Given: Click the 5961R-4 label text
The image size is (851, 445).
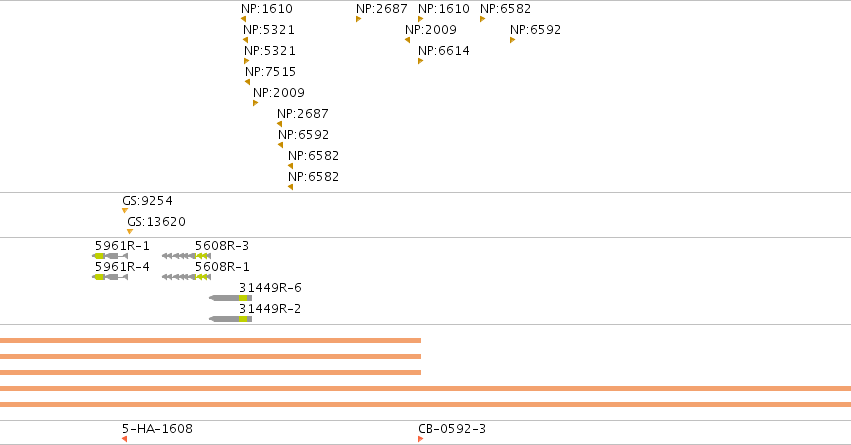Looking at the screenshot, I should click(x=122, y=267).
